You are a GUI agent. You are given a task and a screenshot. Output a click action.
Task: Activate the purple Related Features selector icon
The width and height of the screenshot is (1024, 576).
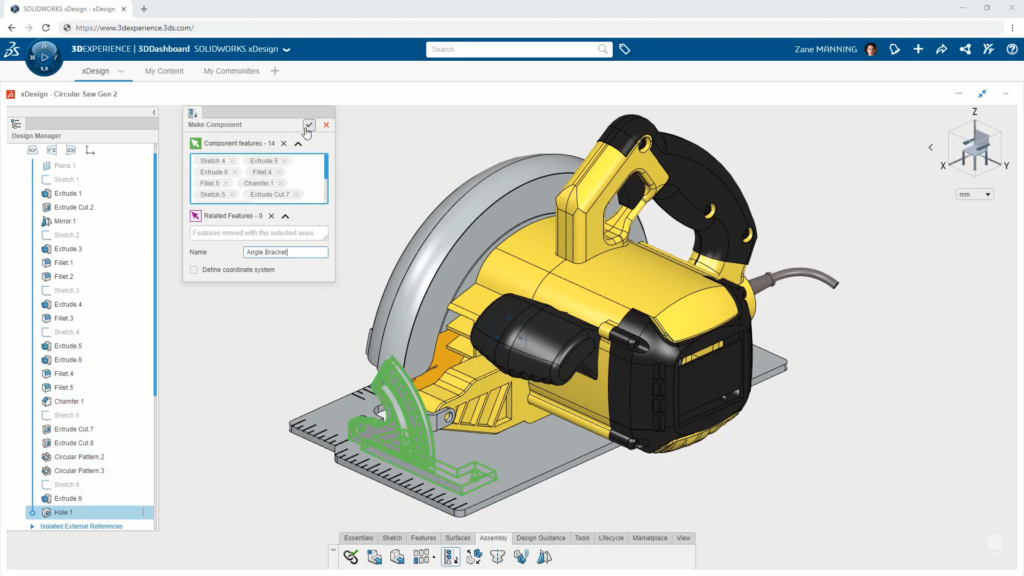pyautogui.click(x=195, y=216)
